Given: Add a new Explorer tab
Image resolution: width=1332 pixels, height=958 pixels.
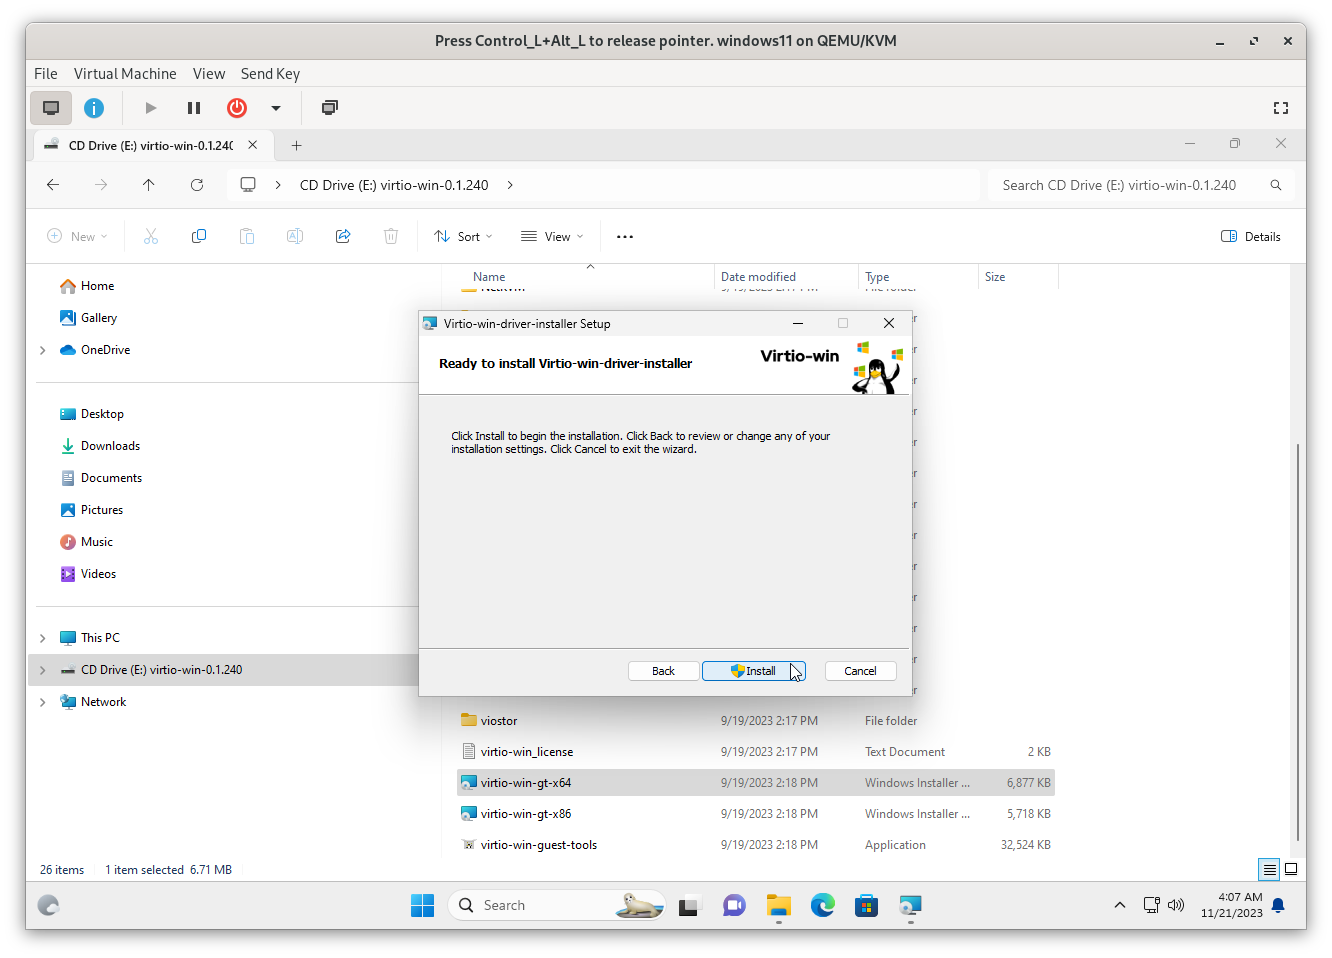Looking at the screenshot, I should click(296, 145).
